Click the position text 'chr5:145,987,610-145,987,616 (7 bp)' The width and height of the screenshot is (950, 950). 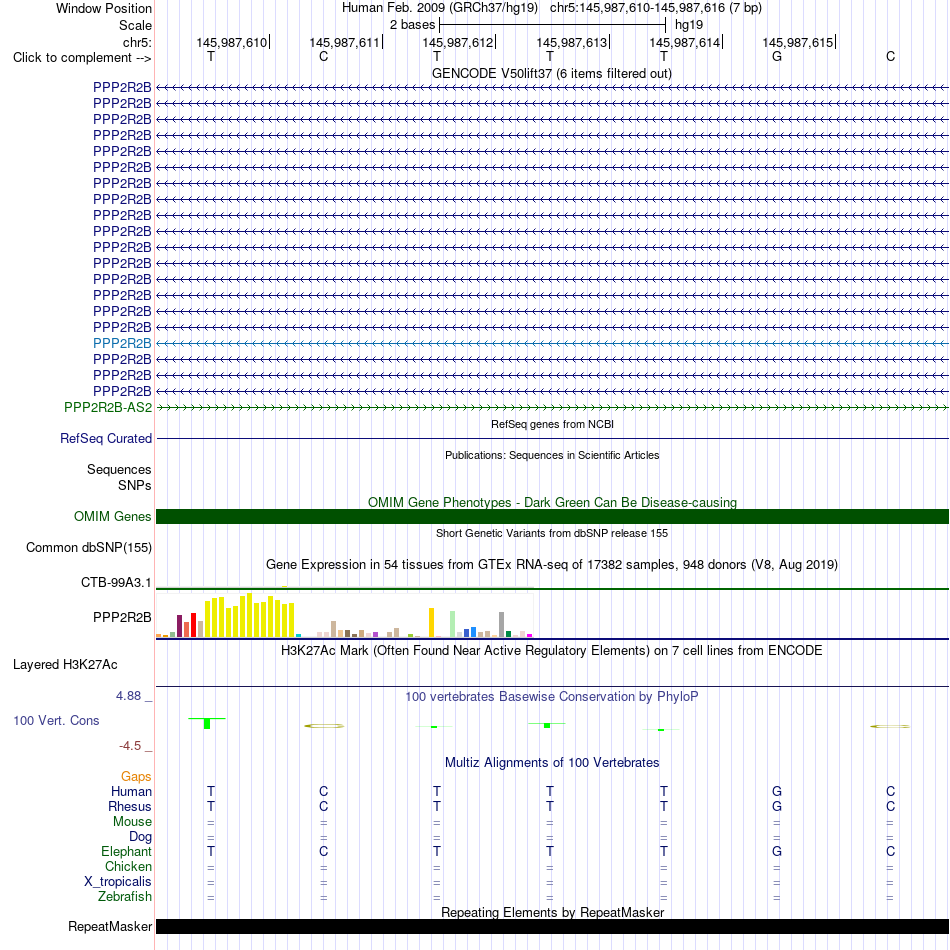[656, 8]
